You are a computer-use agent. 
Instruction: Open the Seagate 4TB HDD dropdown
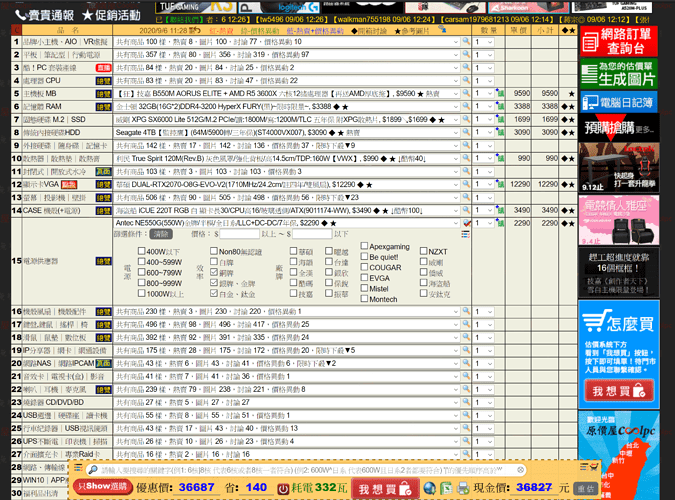[x=287, y=133]
